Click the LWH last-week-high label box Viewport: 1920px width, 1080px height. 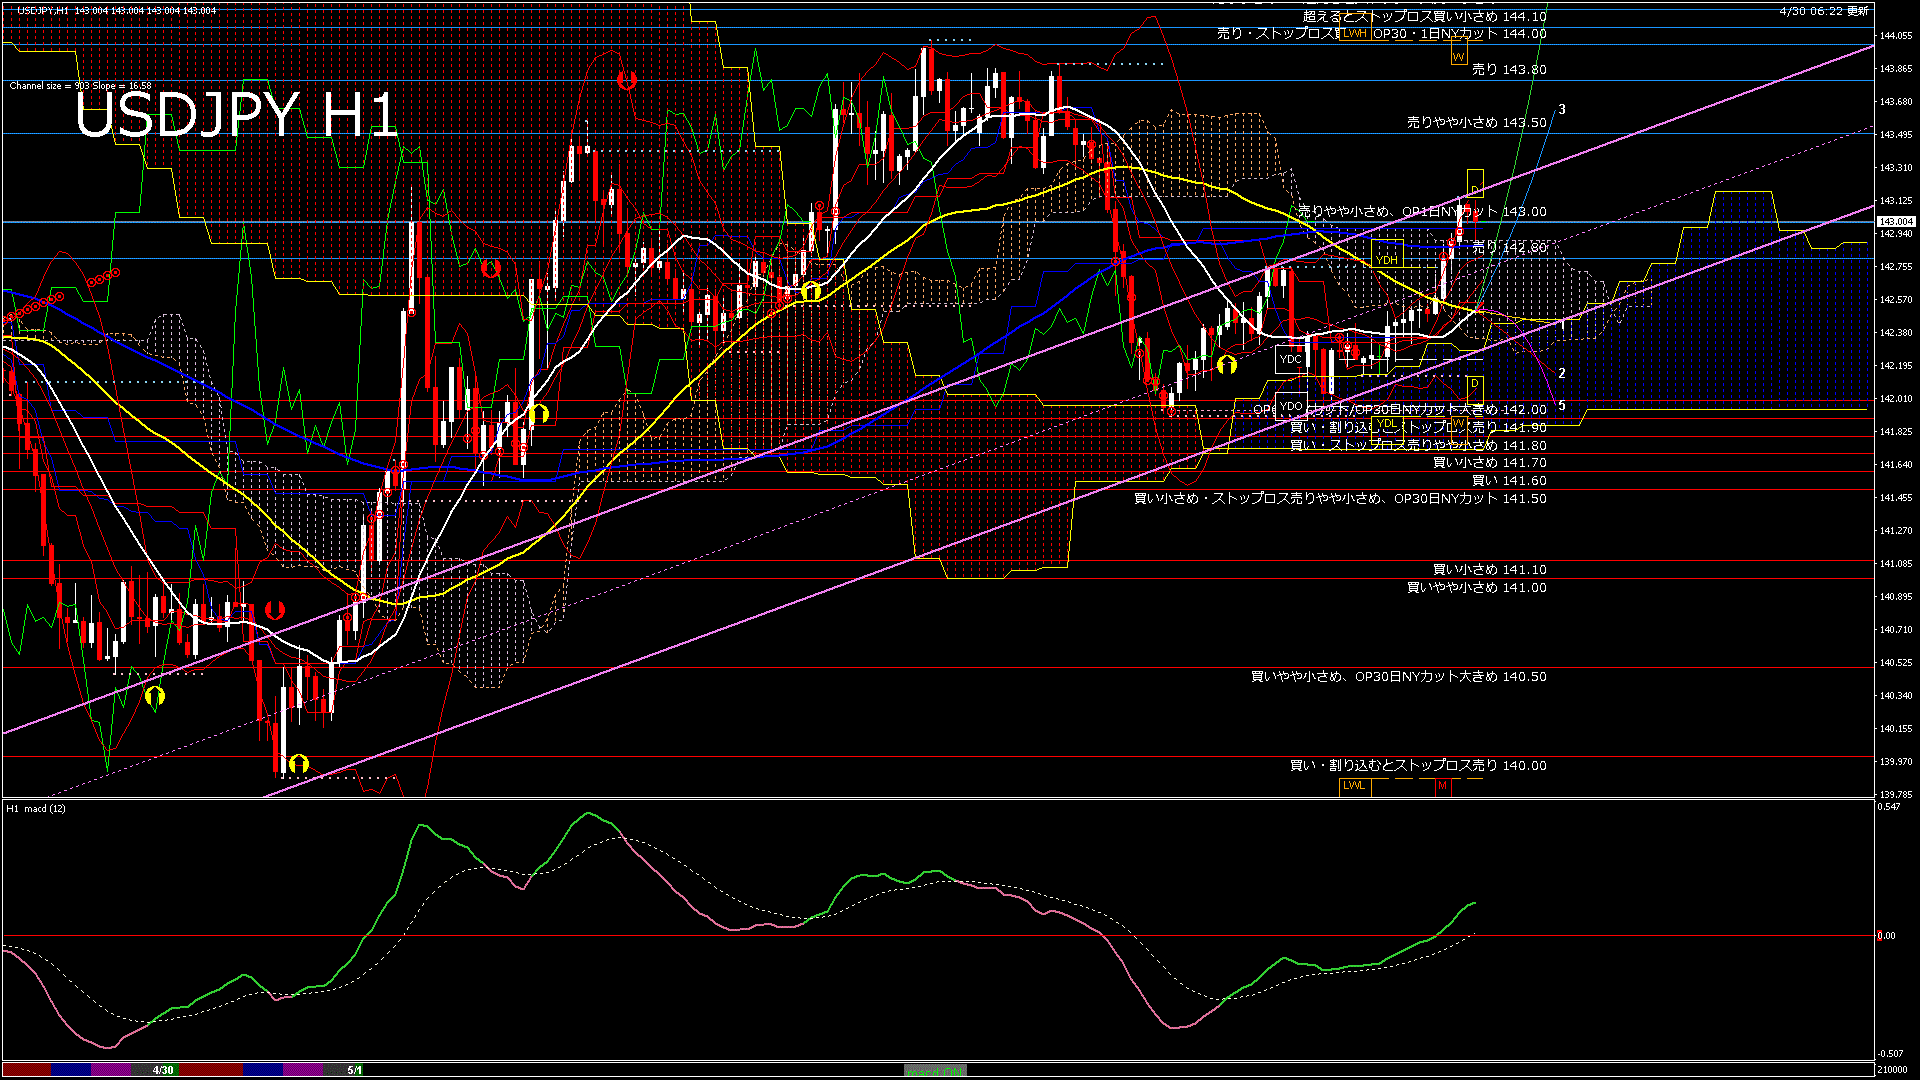coord(1355,33)
